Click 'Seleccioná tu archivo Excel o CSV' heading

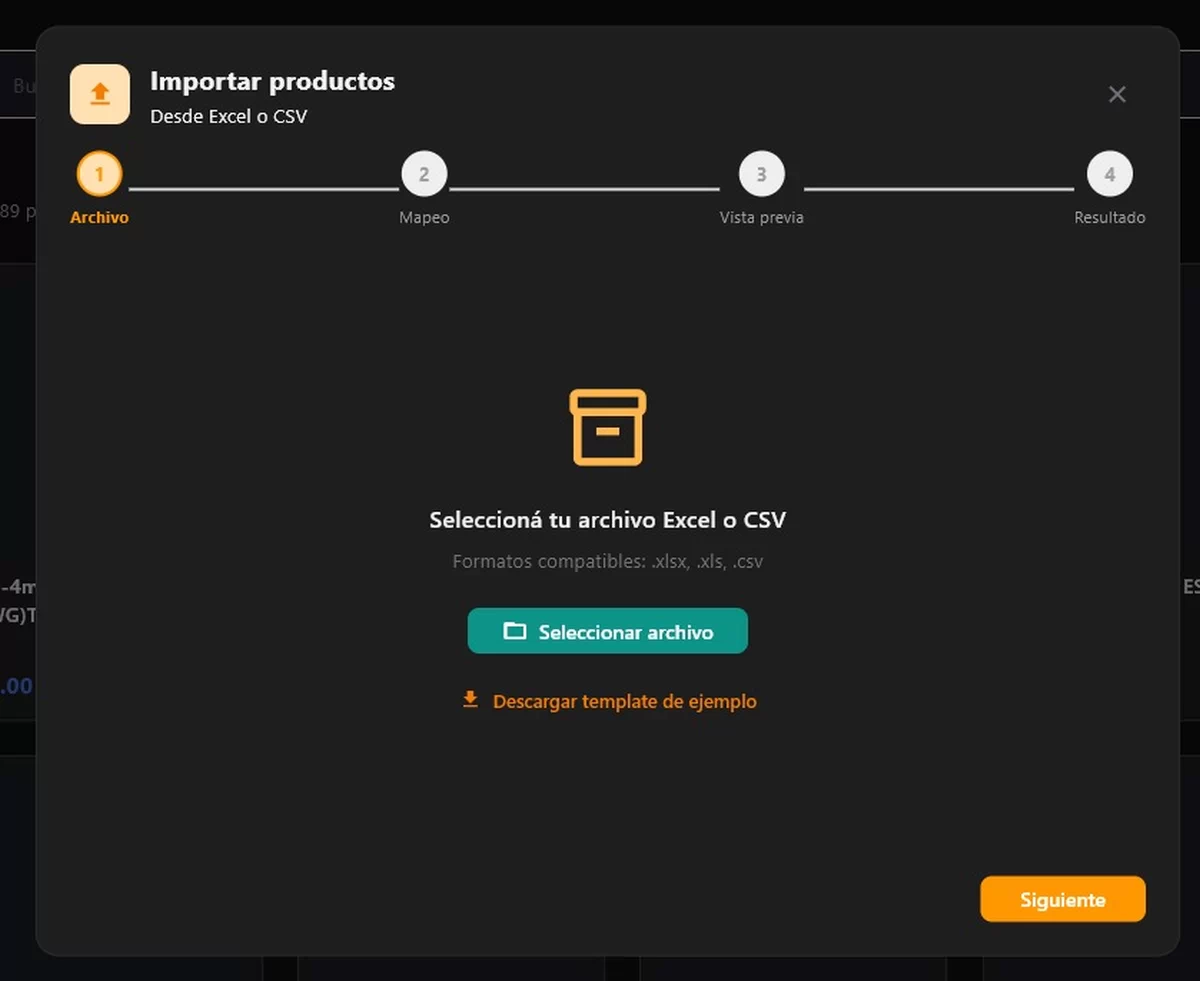[608, 520]
